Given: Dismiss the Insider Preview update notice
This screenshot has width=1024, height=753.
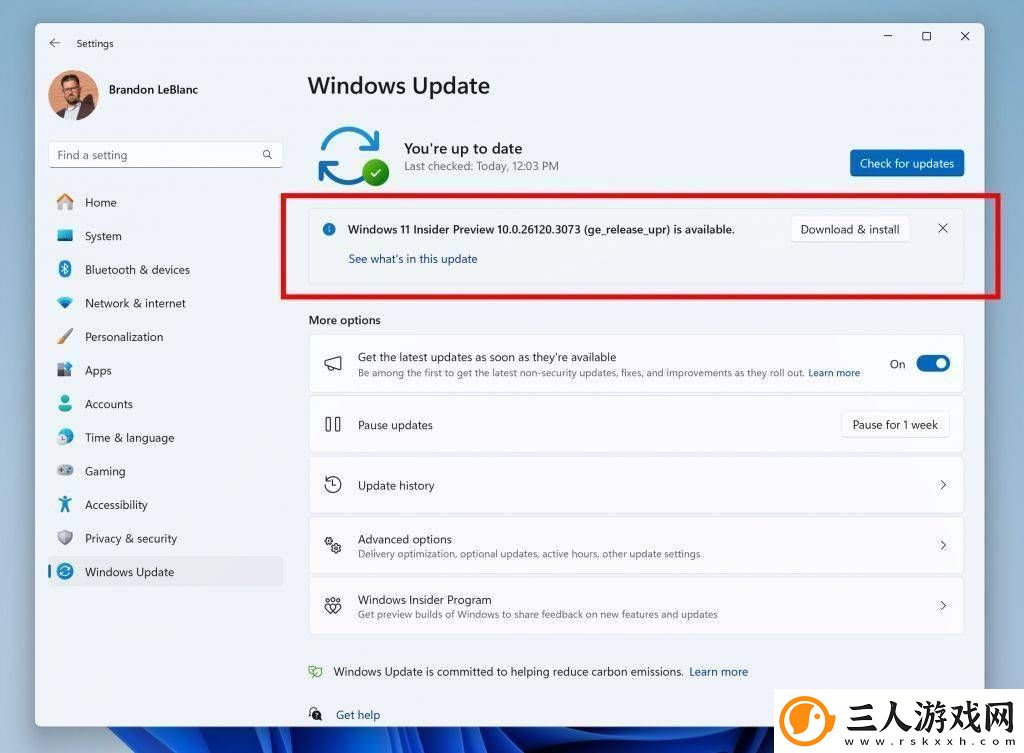Looking at the screenshot, I should tap(942, 228).
